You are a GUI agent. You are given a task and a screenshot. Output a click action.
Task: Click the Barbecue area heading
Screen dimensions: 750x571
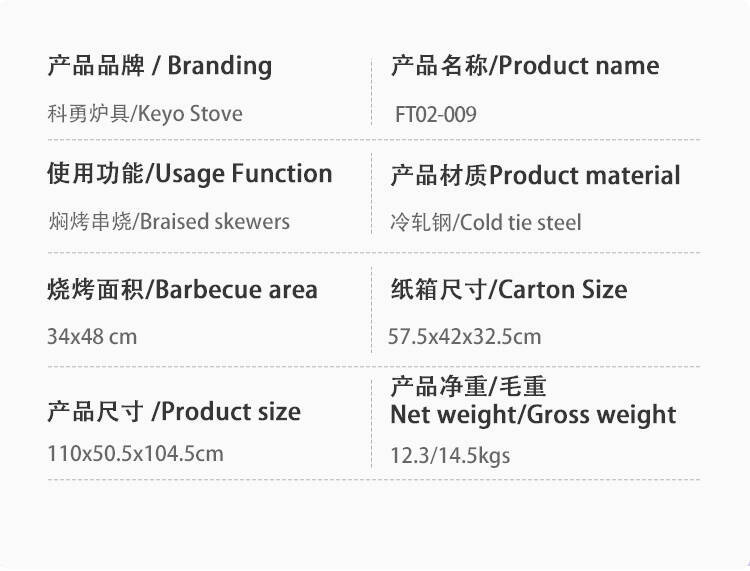pyautogui.click(x=237, y=290)
